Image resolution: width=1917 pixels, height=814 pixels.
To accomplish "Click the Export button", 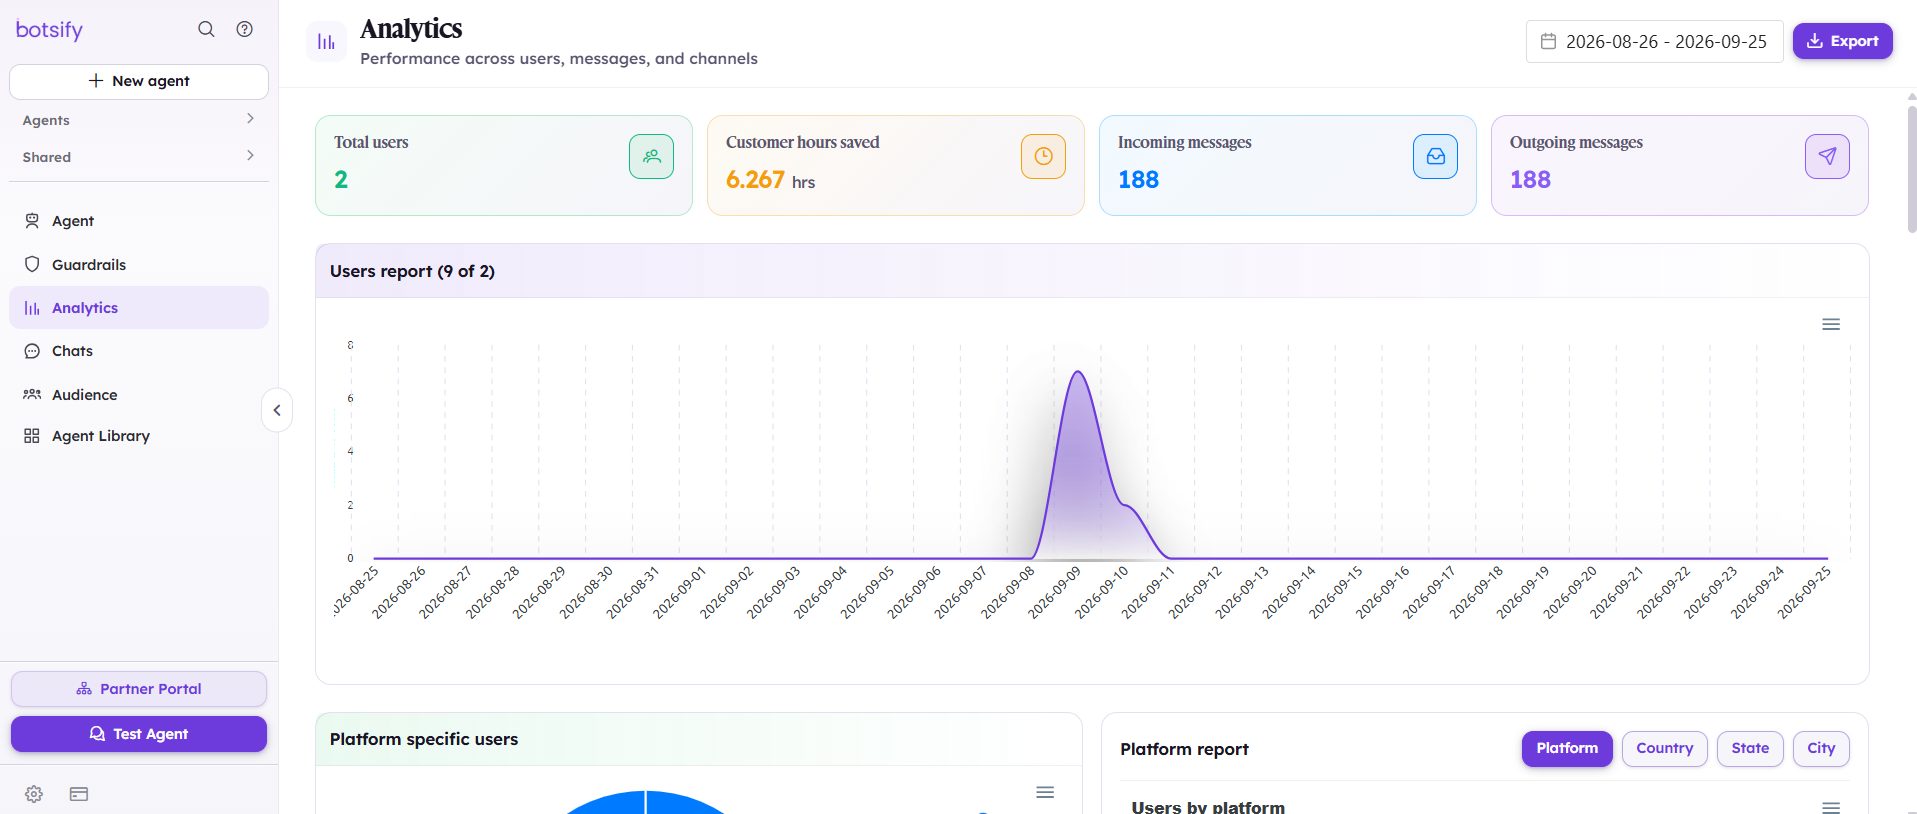I will point(1842,41).
